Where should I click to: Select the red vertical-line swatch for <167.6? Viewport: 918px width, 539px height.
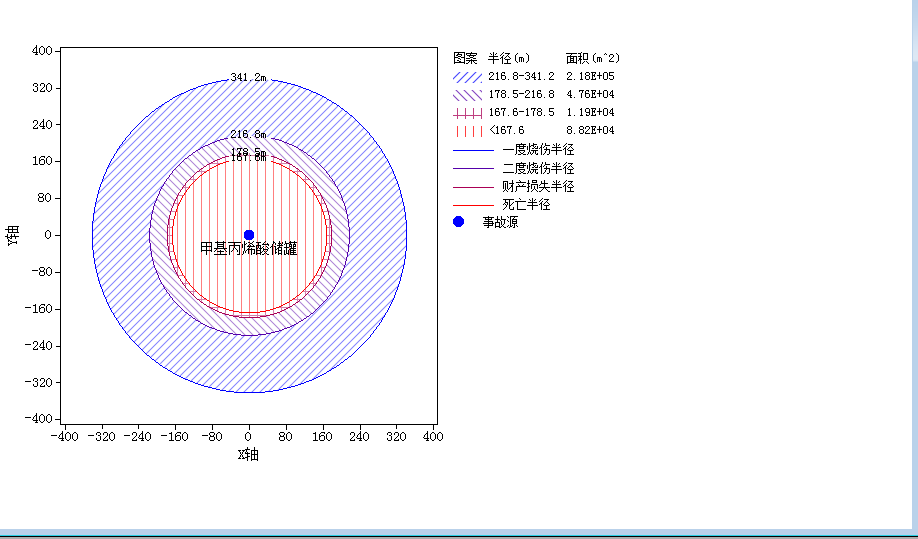(467, 131)
